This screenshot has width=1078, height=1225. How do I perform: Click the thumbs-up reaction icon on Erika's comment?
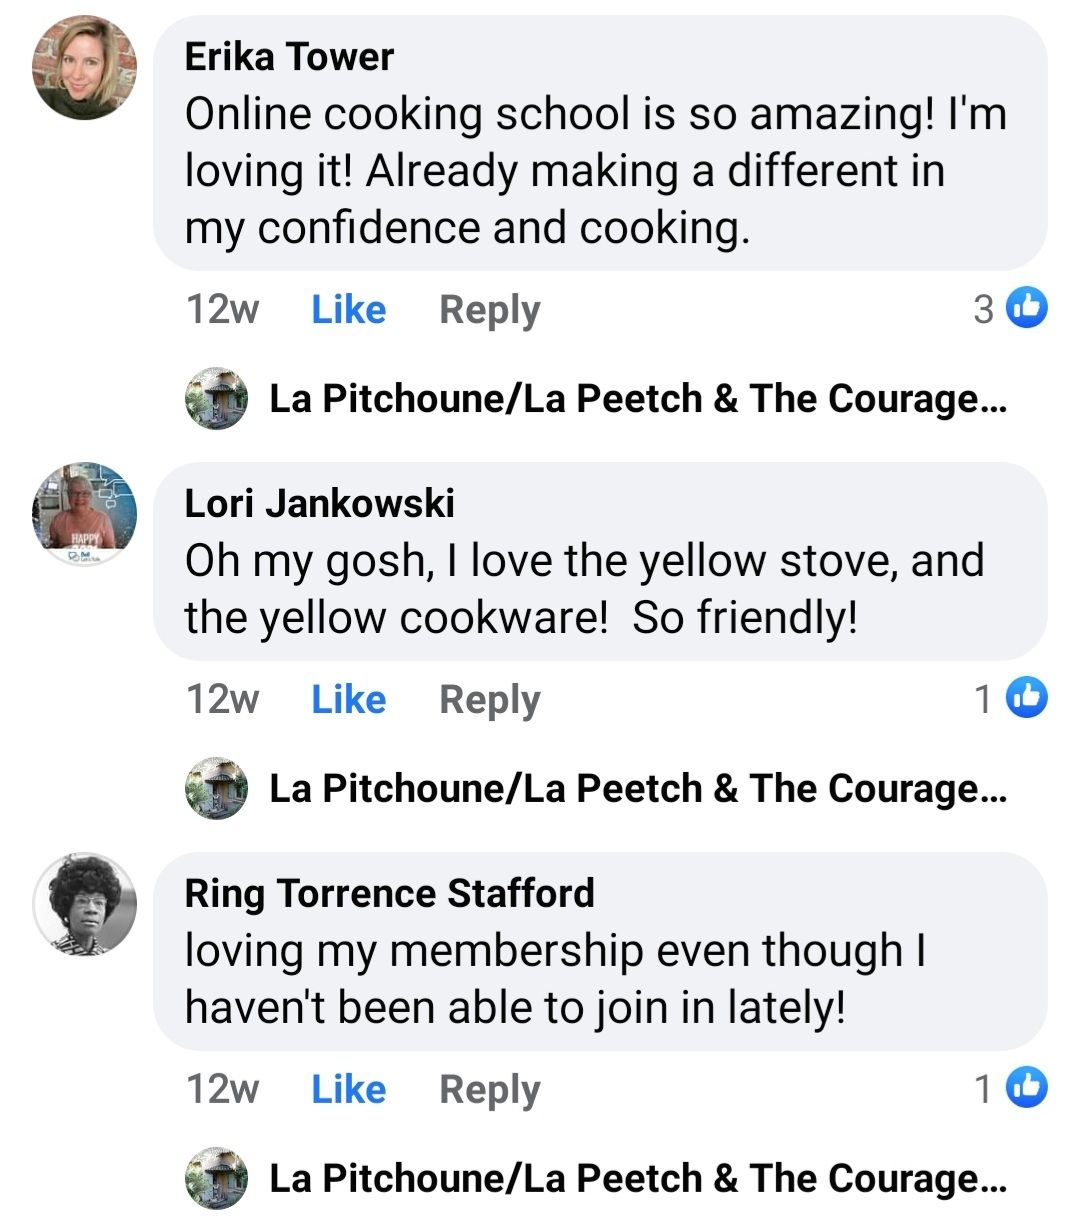1027,308
